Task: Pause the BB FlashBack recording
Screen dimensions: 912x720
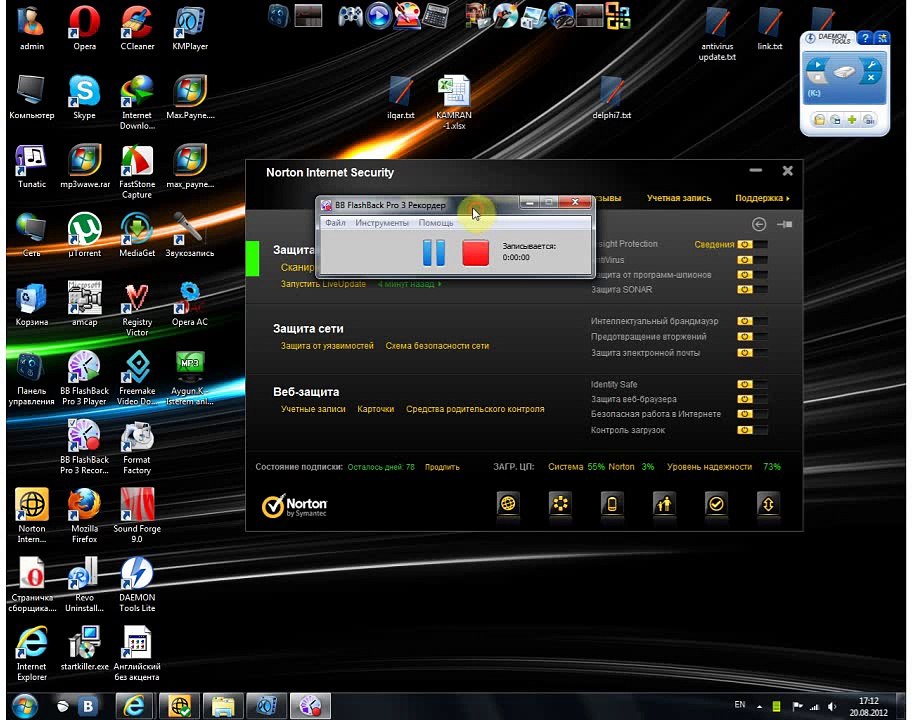Action: [433, 252]
